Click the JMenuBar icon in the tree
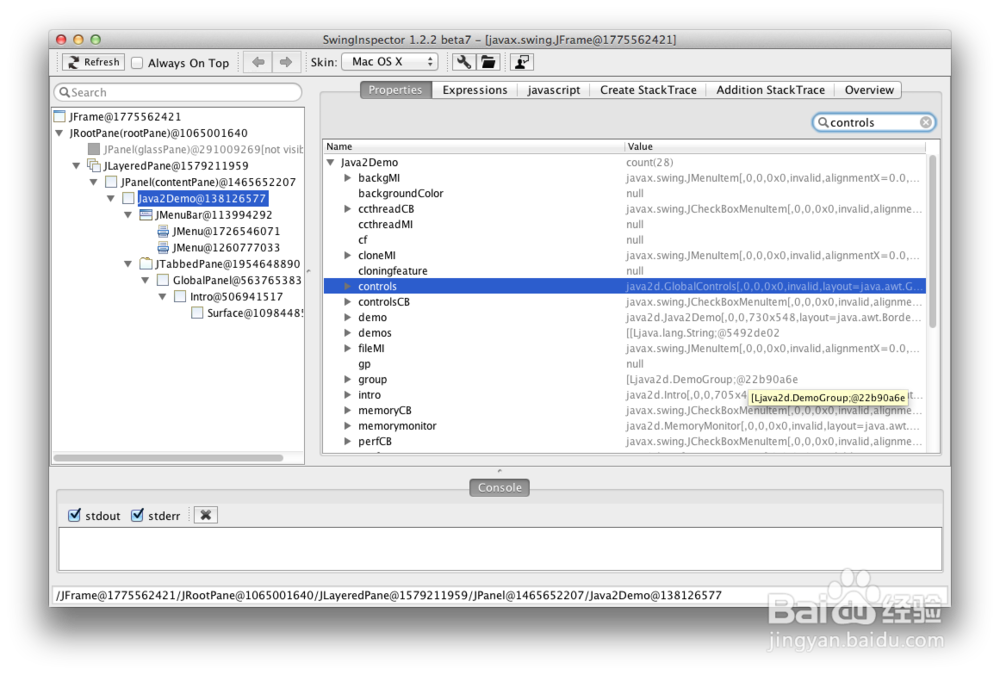Image resolution: width=1000 pixels, height=675 pixels. pyautogui.click(x=145, y=215)
